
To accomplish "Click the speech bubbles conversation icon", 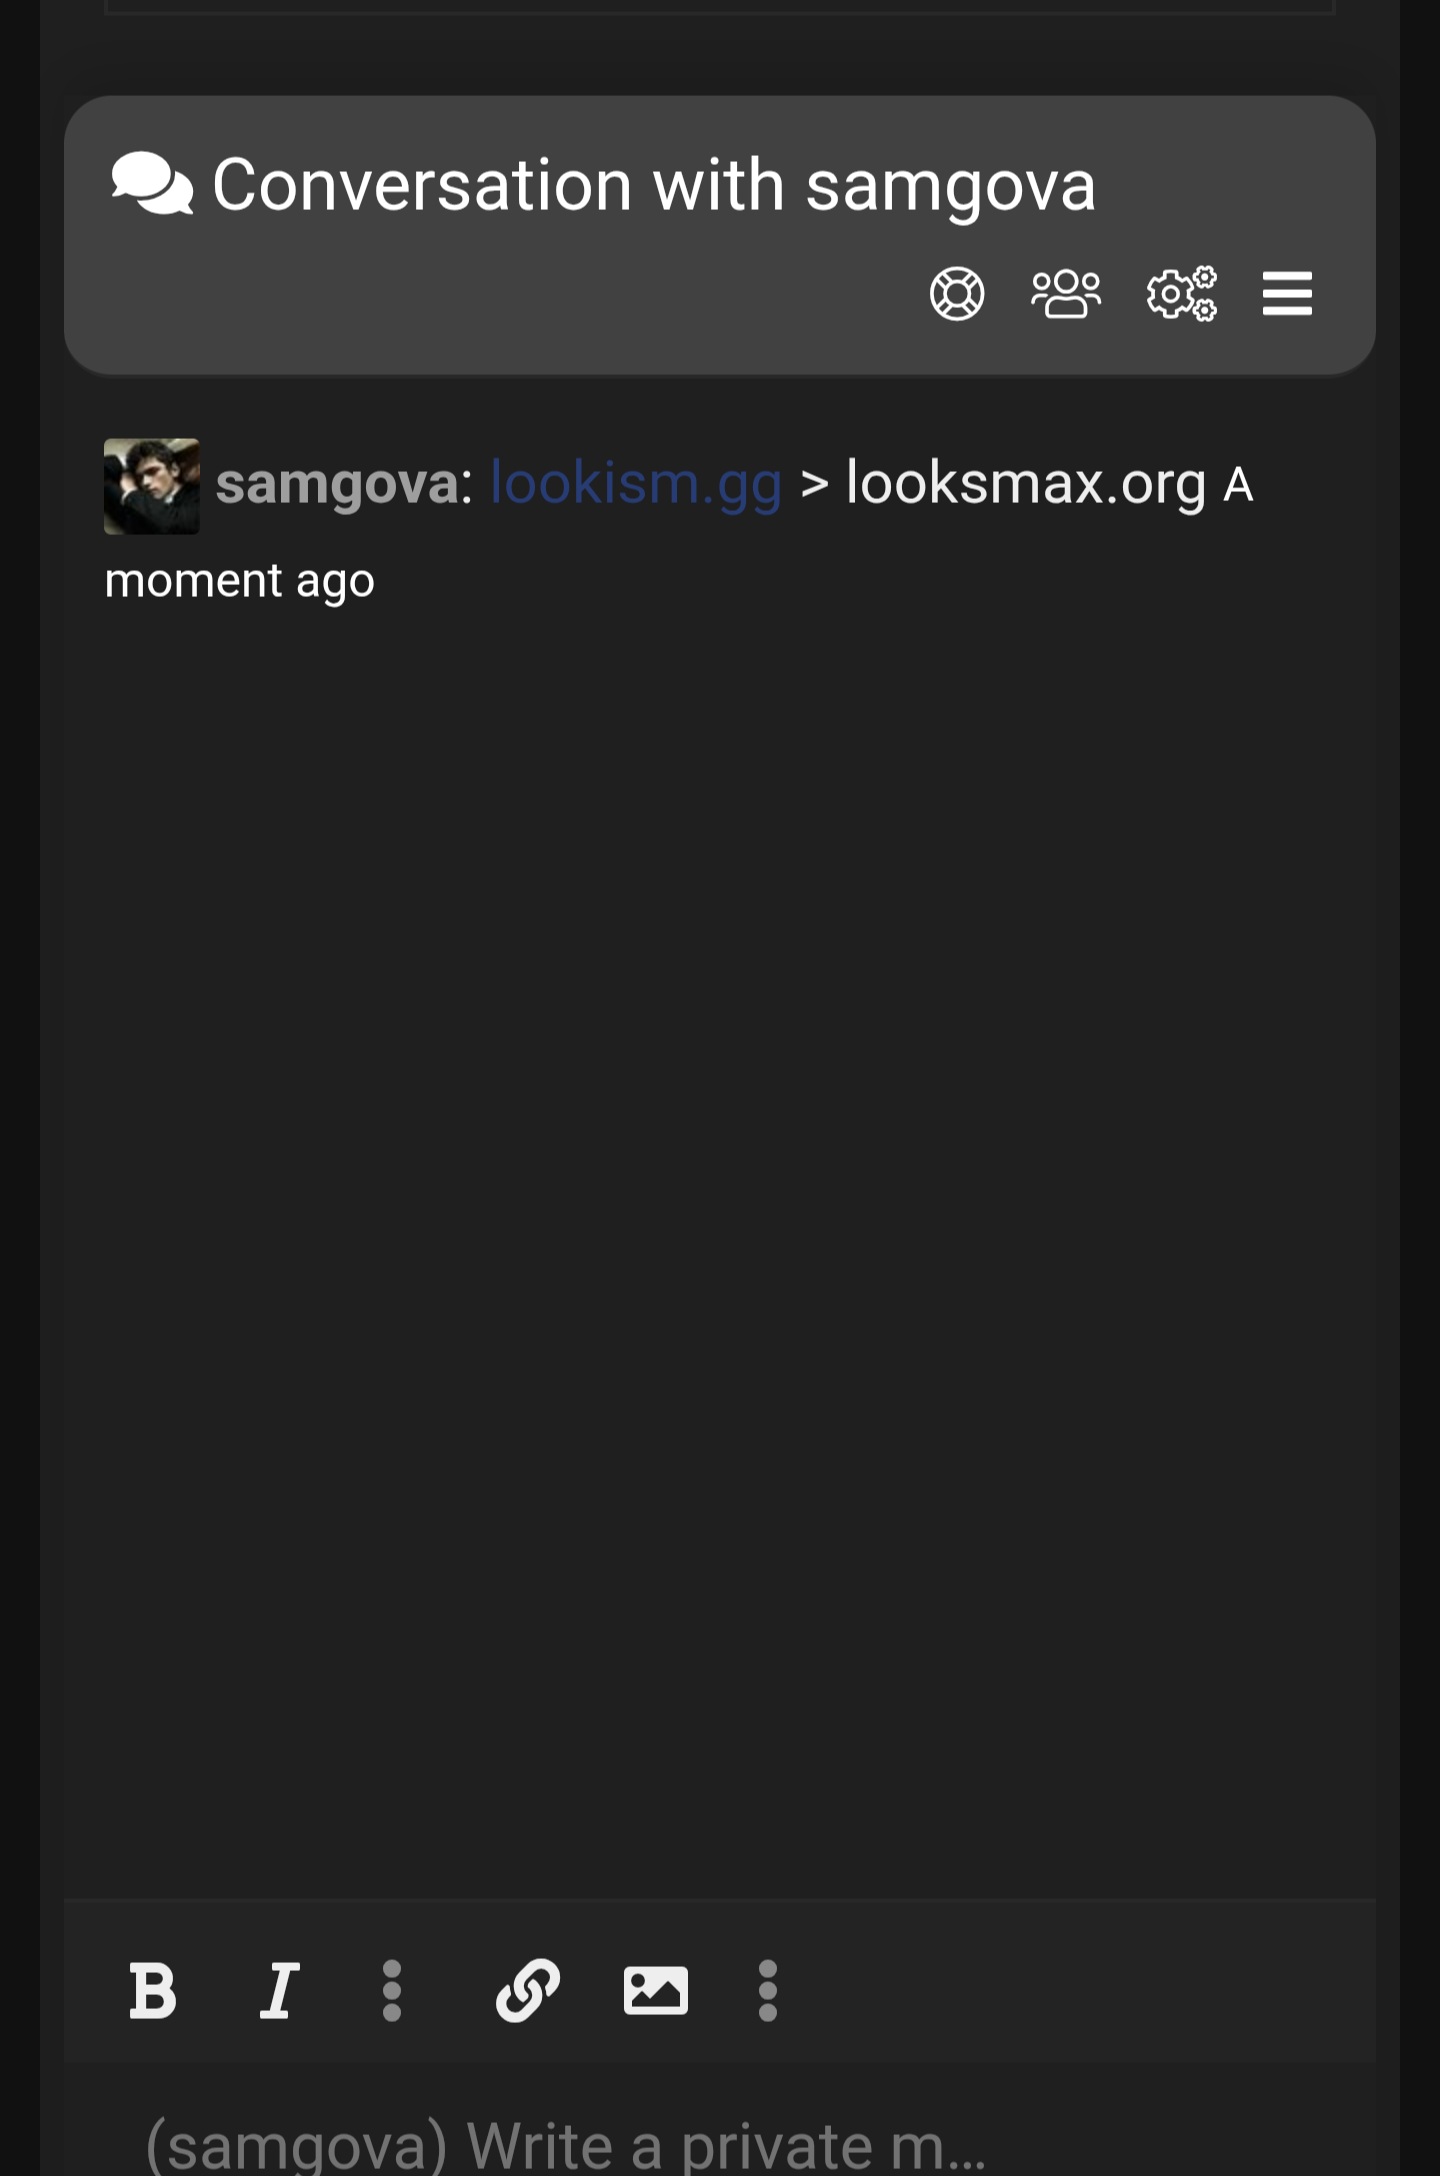I will pos(152,184).
